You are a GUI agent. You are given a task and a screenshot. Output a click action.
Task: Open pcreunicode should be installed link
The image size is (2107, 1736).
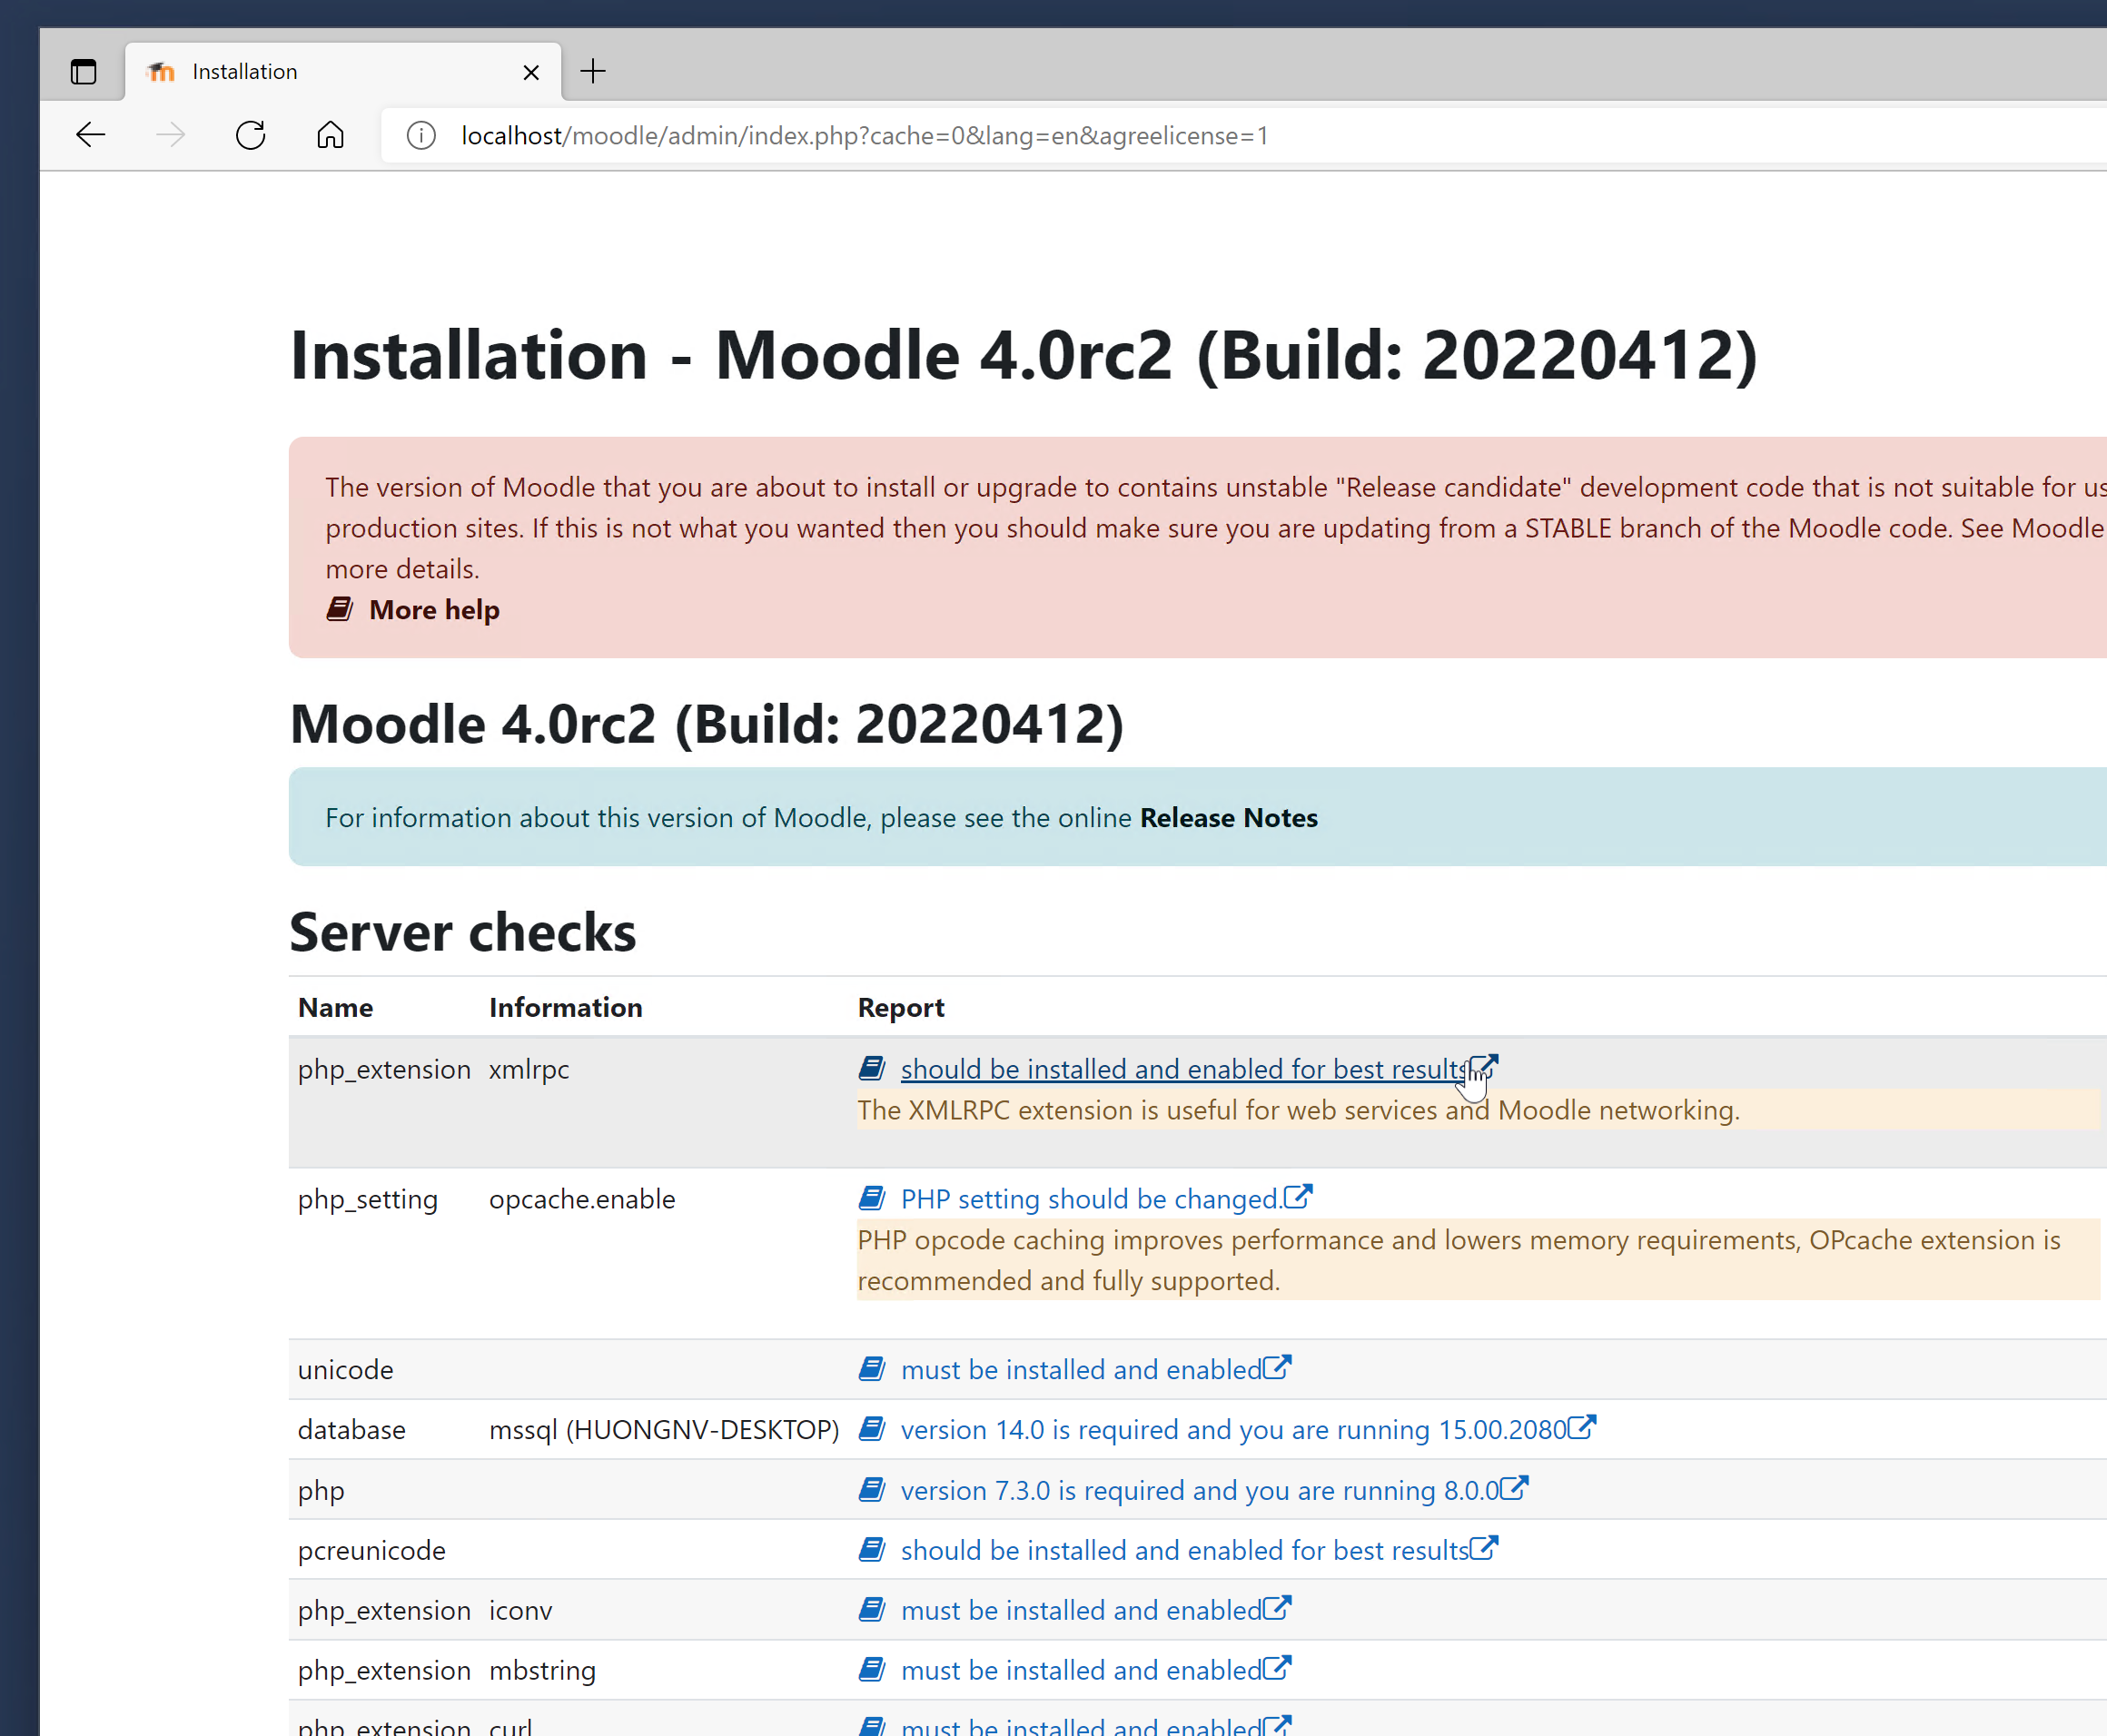coord(1184,1550)
